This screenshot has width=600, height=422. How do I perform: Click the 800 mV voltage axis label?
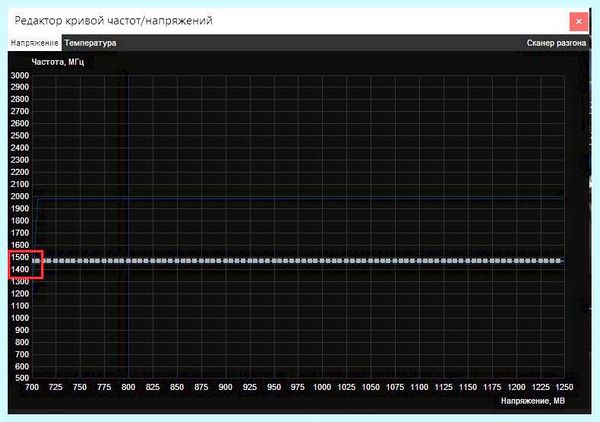128,387
